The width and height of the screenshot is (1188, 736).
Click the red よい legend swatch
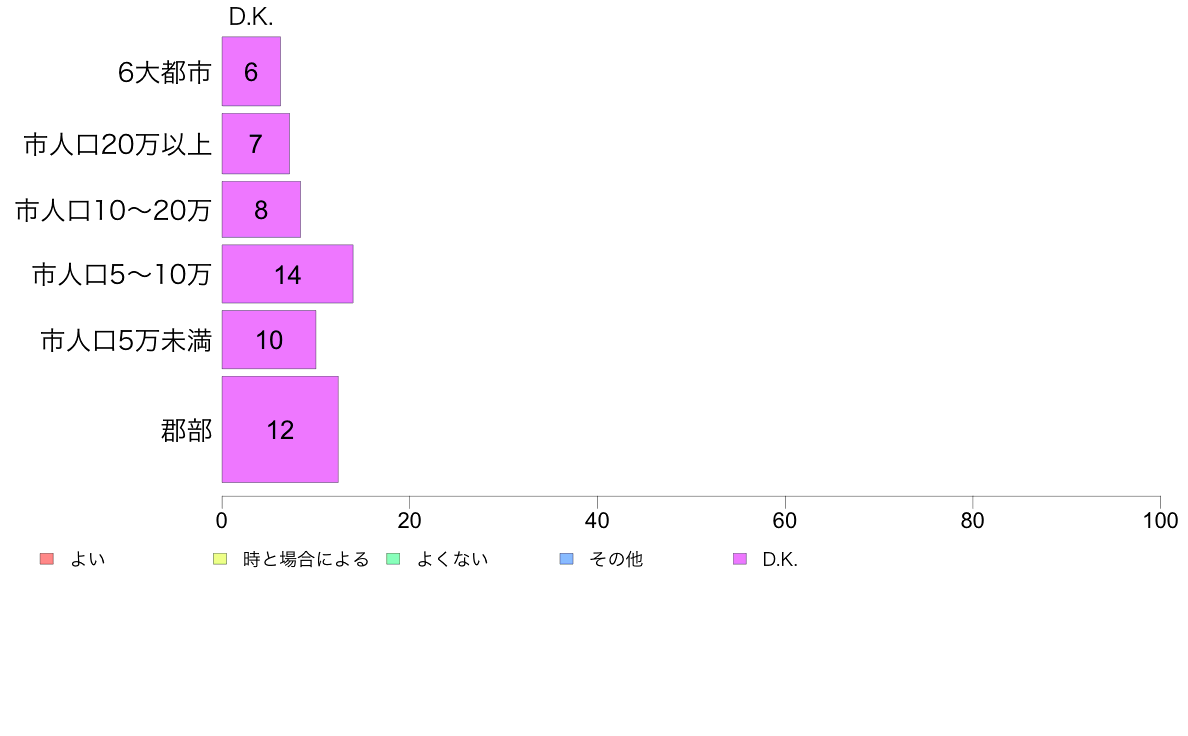point(47,559)
